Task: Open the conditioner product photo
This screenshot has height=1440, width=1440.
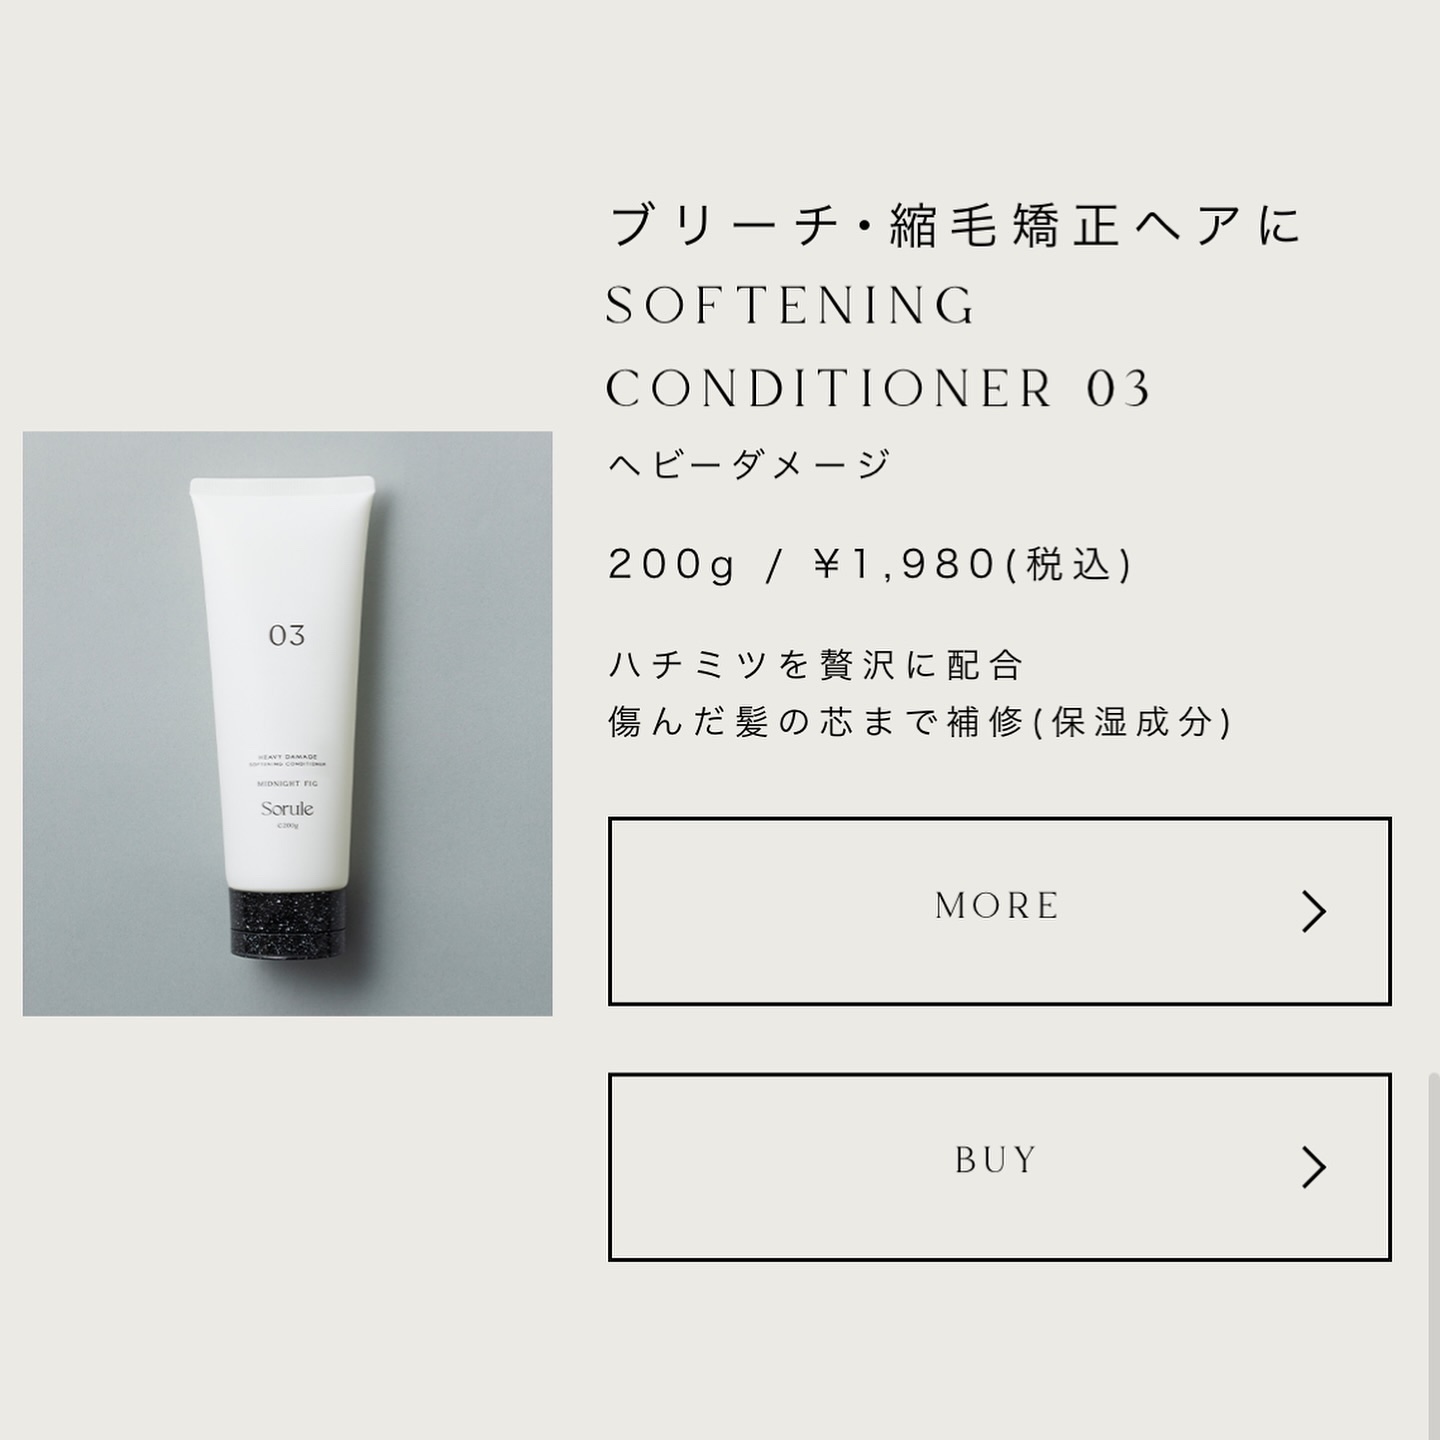Action: pos(287,723)
